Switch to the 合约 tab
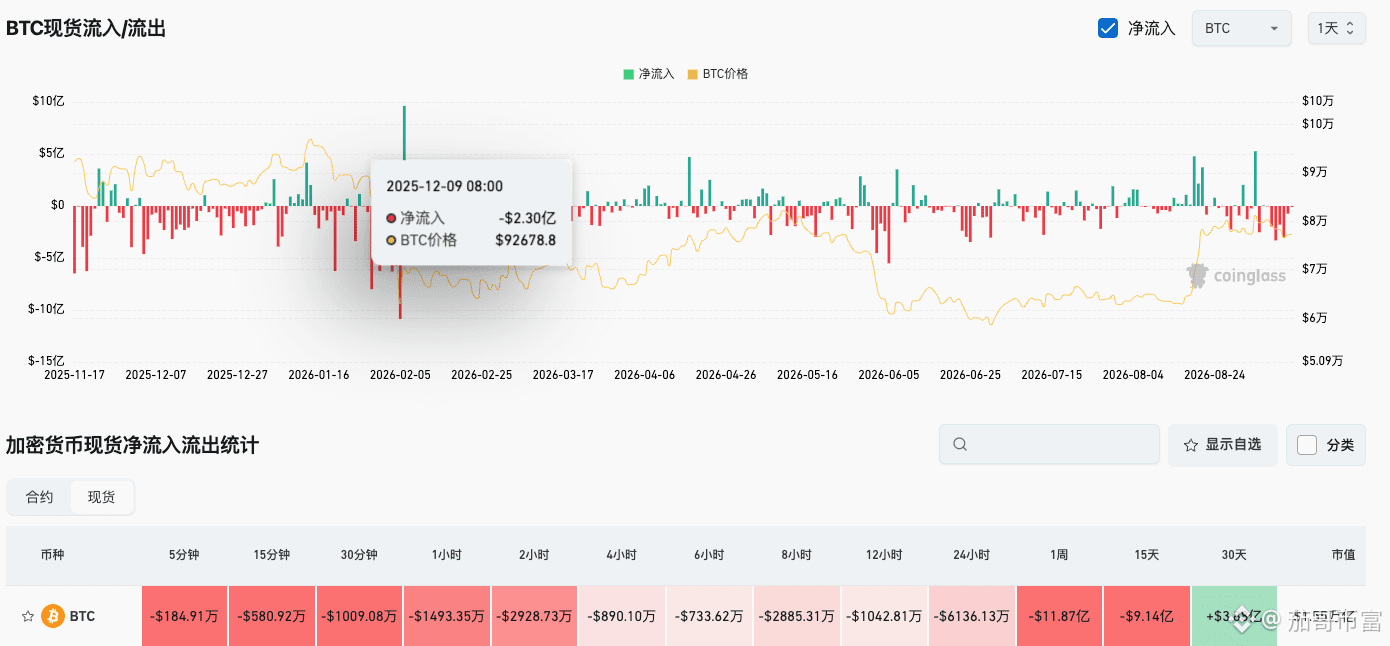1390x646 pixels. point(40,497)
